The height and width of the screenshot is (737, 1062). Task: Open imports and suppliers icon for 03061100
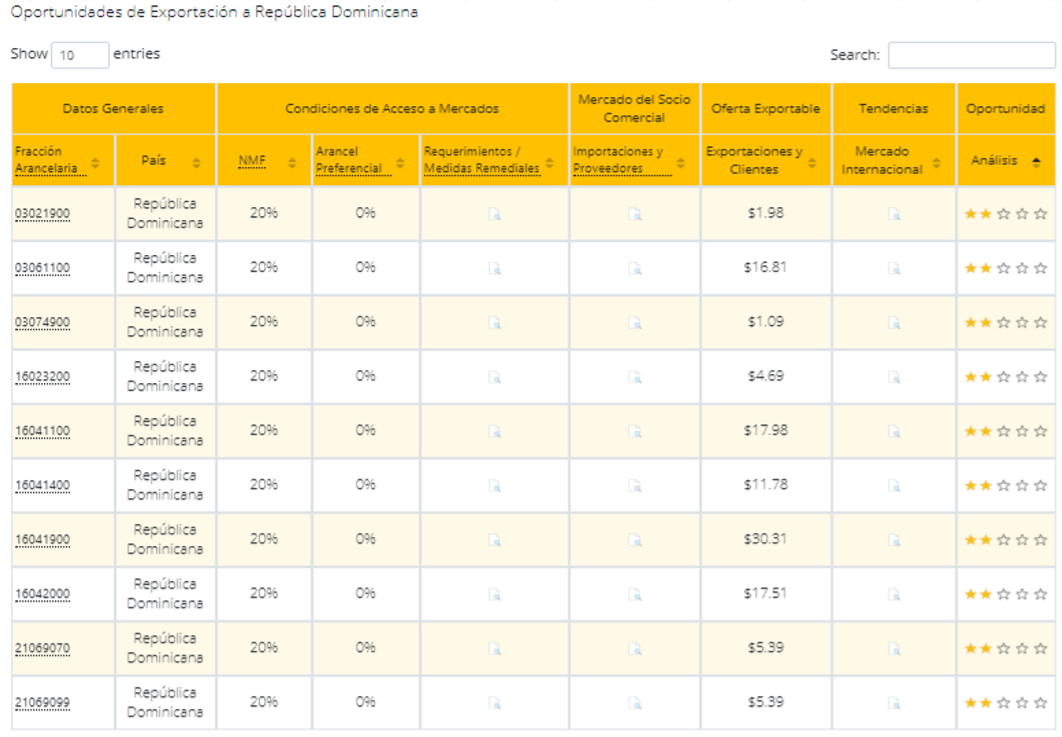coord(634,268)
